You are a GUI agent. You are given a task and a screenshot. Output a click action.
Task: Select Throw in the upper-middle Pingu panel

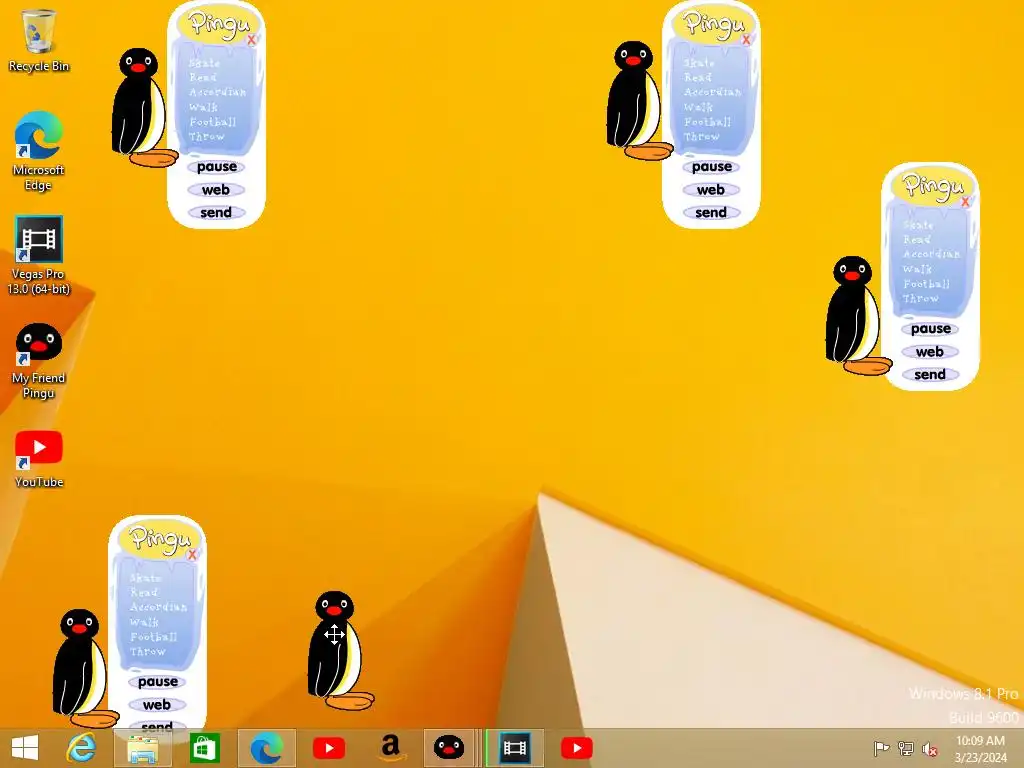[701, 136]
